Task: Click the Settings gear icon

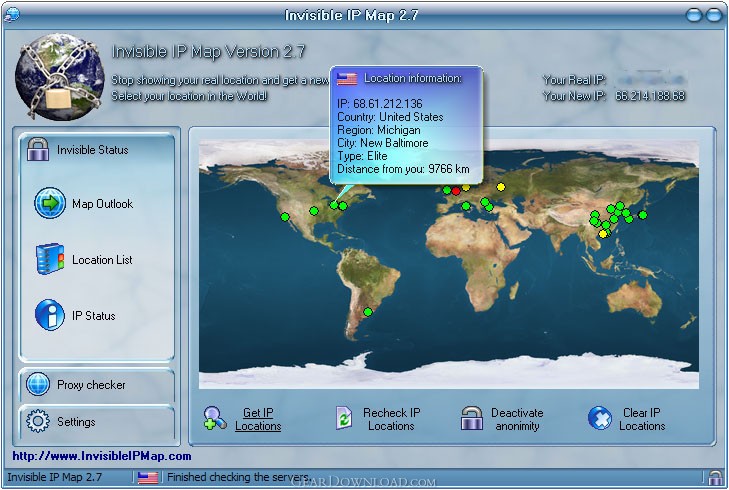Action: (x=38, y=421)
